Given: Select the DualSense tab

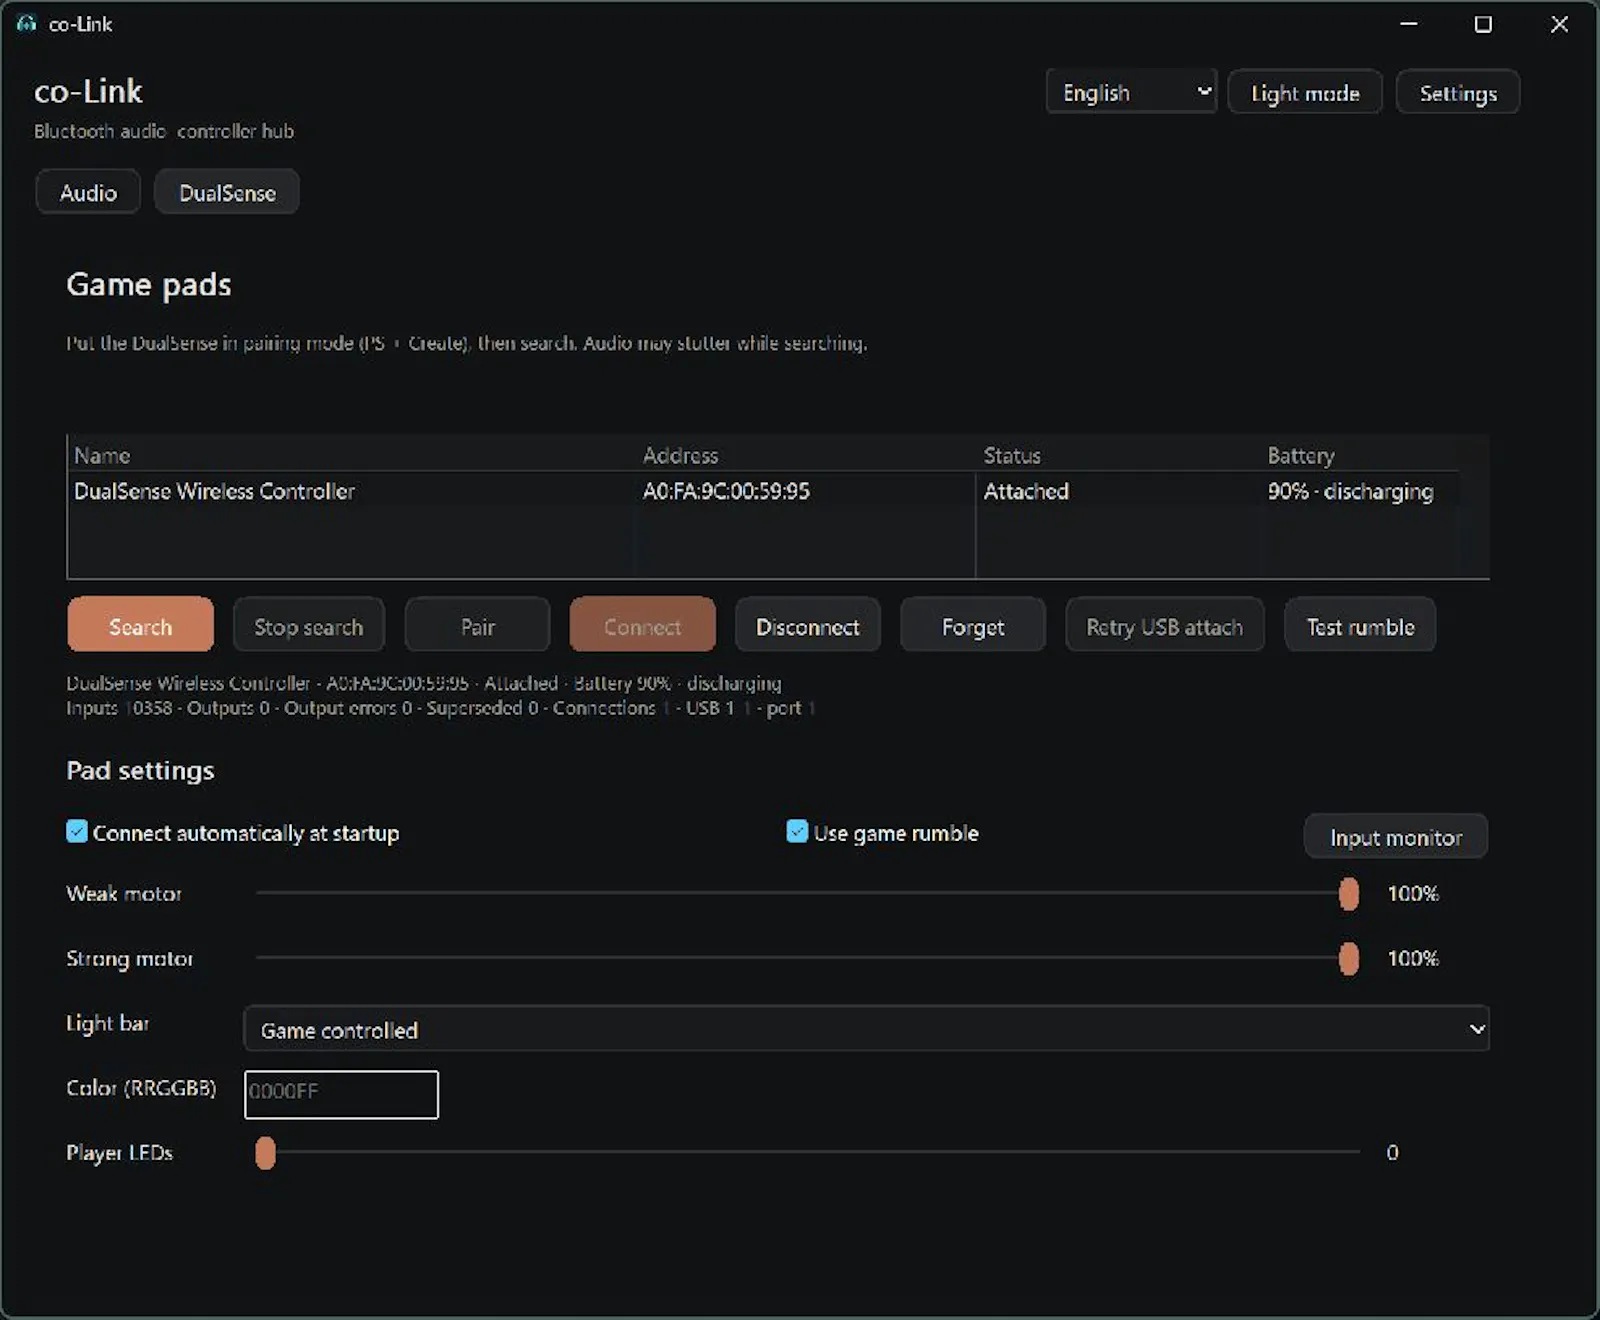Looking at the screenshot, I should coord(227,192).
